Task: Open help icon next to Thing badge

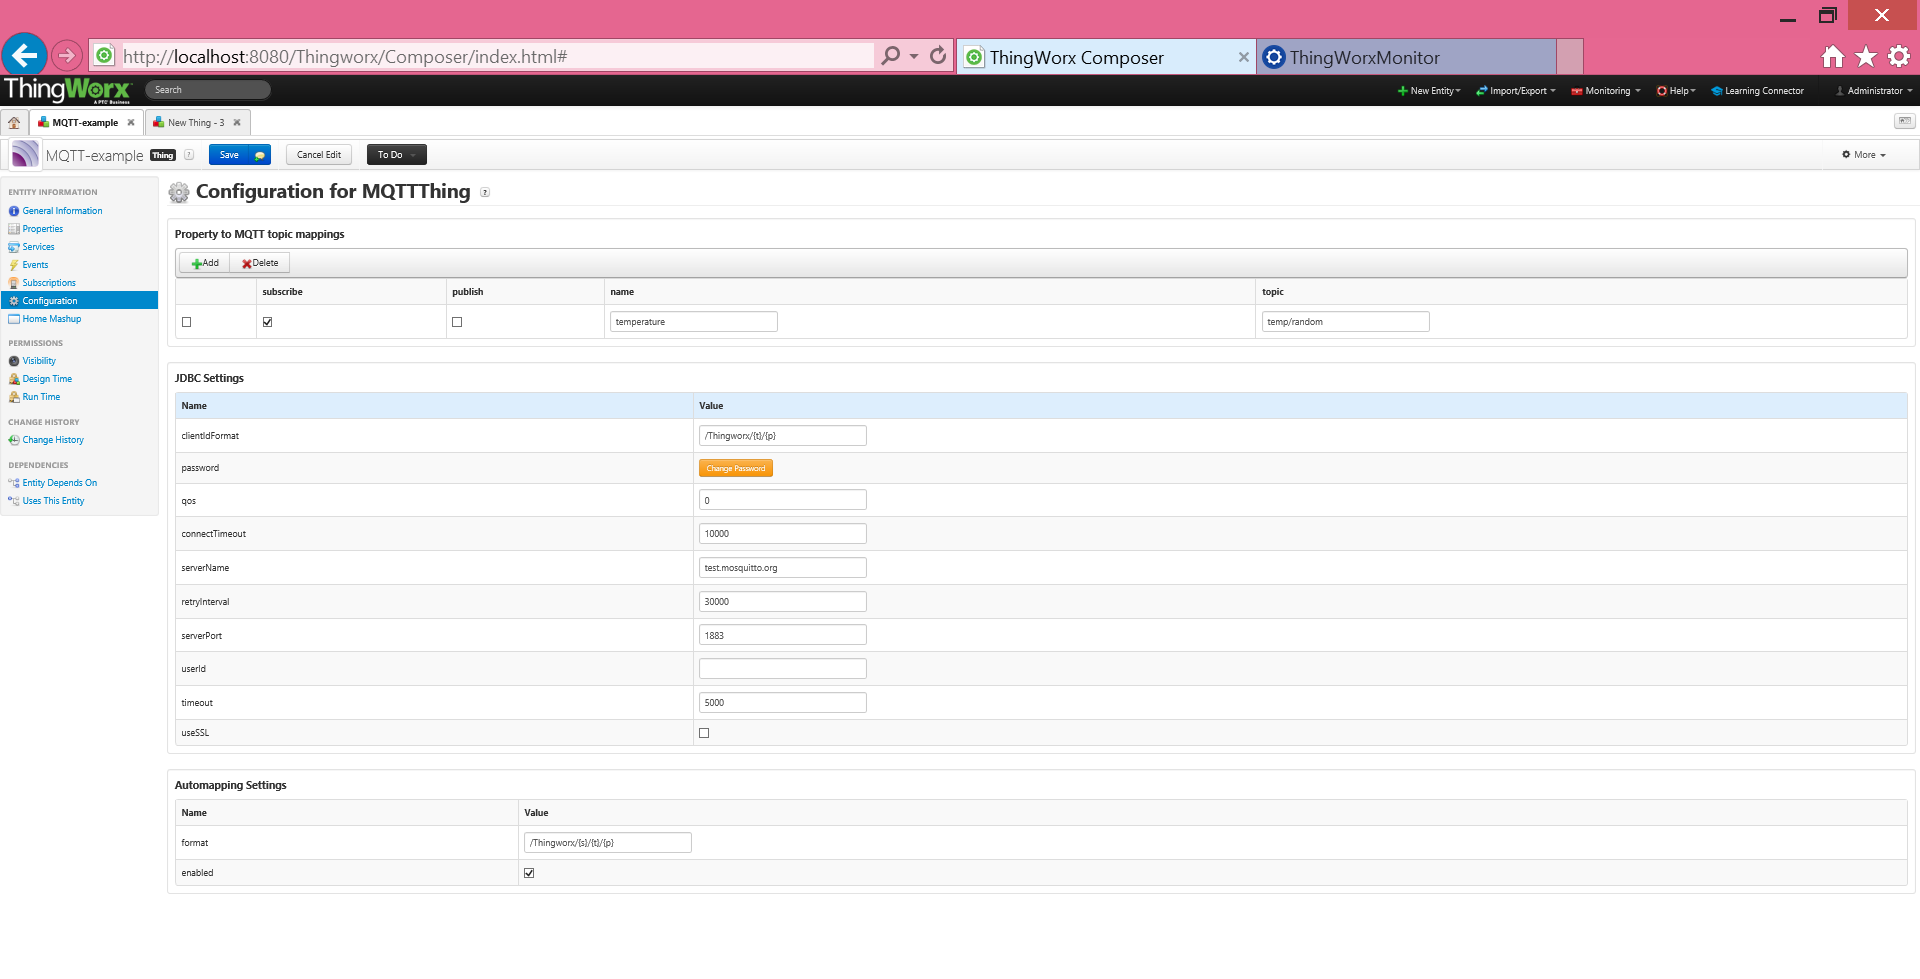Action: [x=189, y=155]
